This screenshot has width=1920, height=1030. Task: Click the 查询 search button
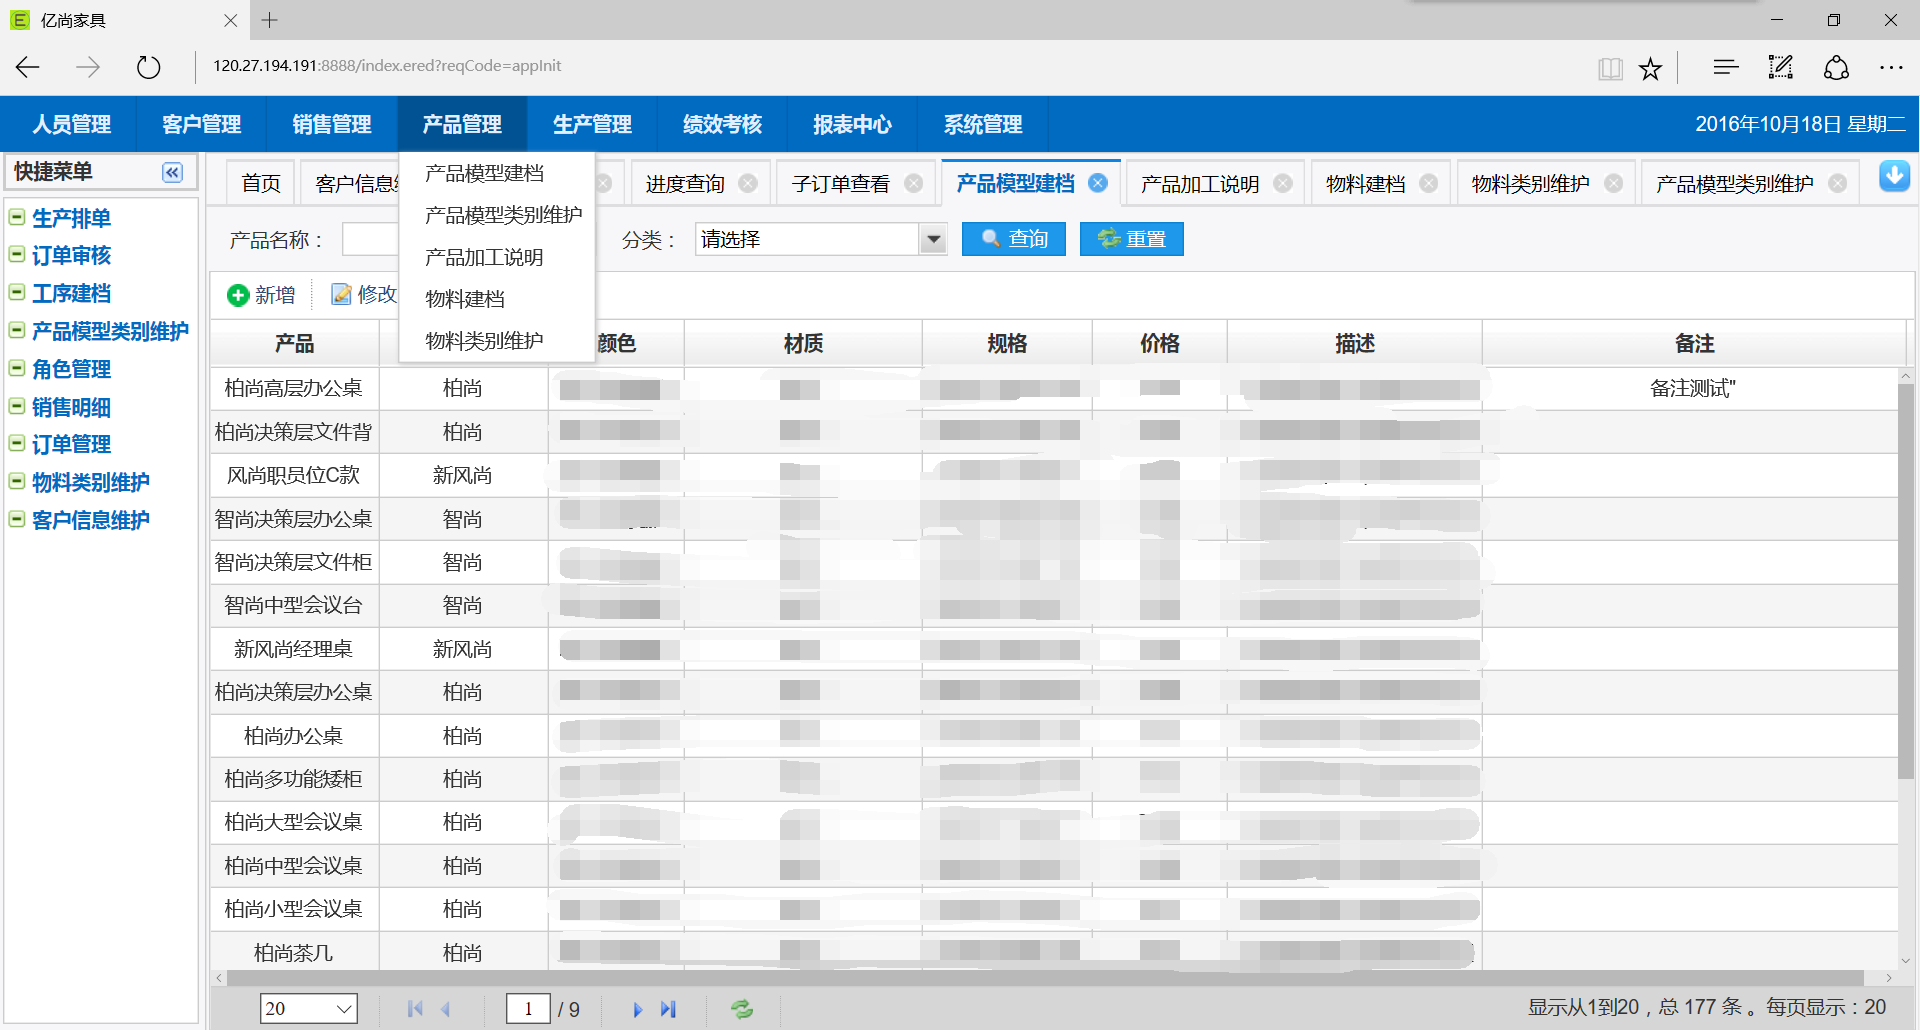(x=1013, y=239)
